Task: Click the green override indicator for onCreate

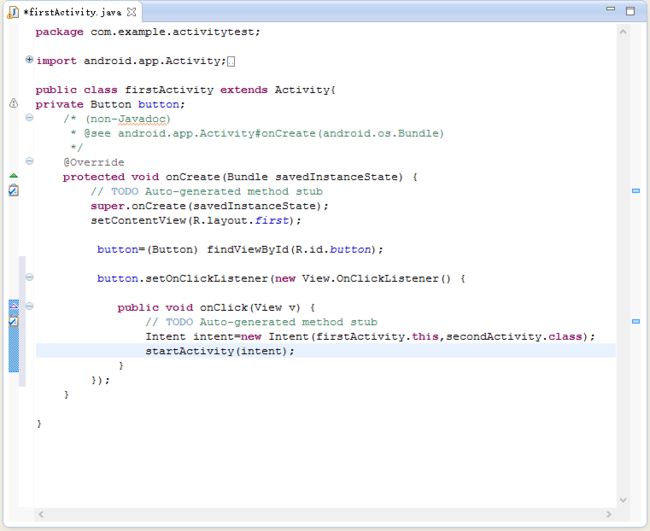Action: coord(13,176)
